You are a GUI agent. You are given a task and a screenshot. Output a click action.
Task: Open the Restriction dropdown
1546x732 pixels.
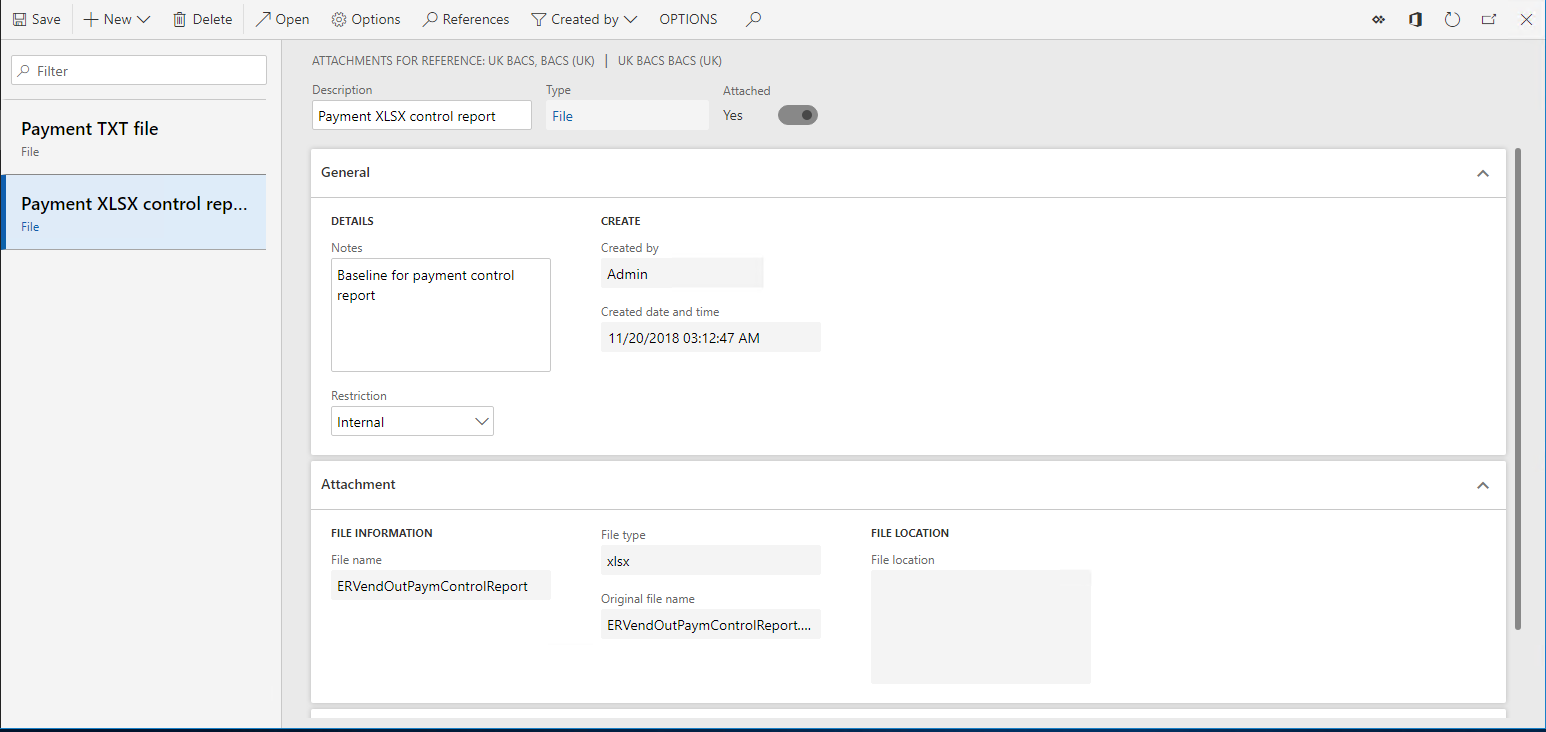pos(482,420)
